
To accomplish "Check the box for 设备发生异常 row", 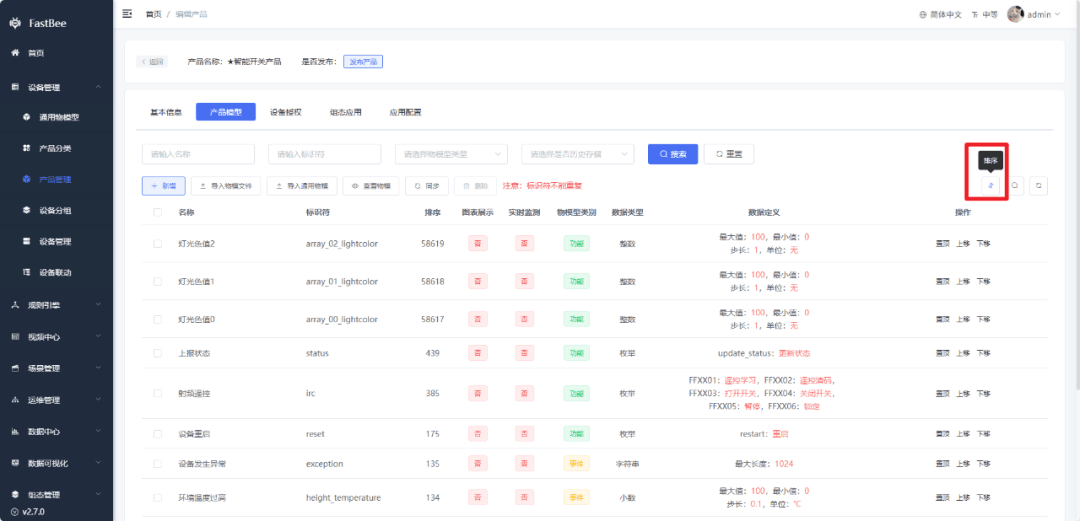I will click(x=158, y=464).
